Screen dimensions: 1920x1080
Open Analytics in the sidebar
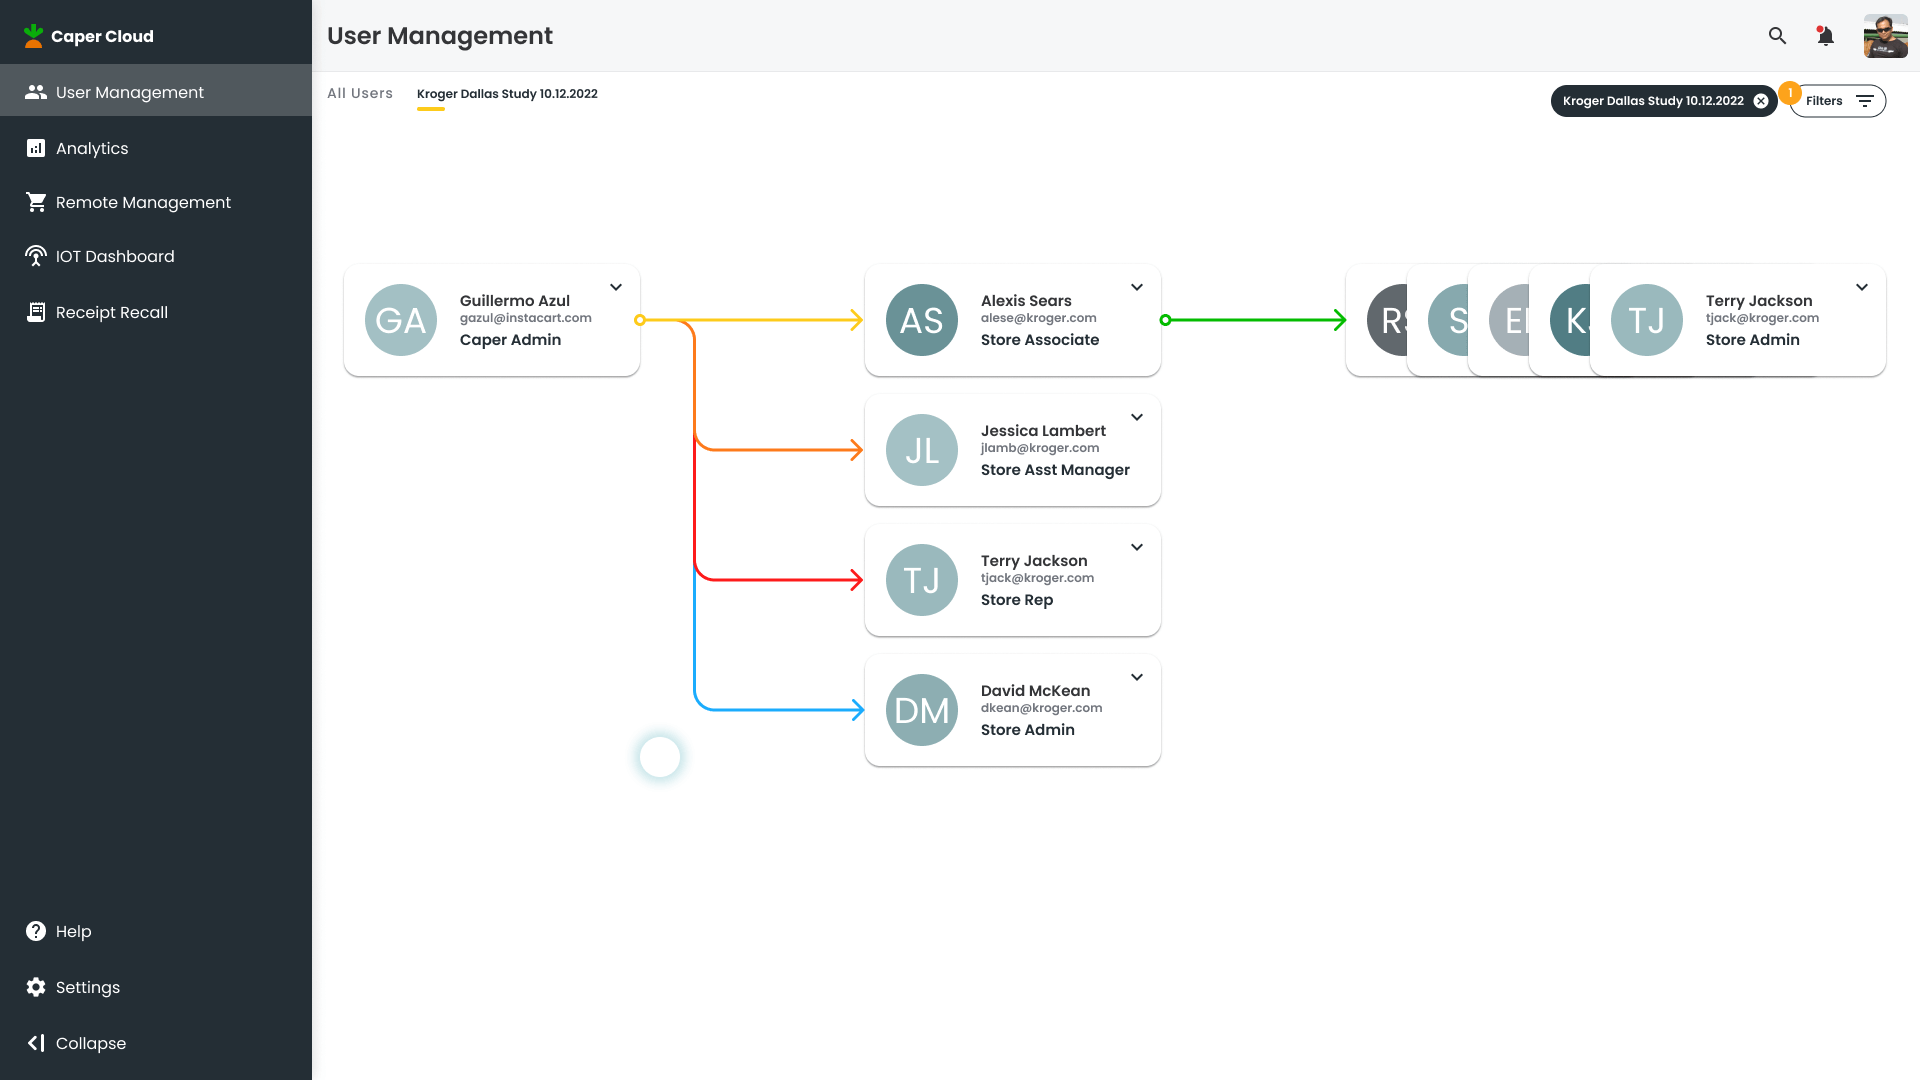tap(92, 148)
